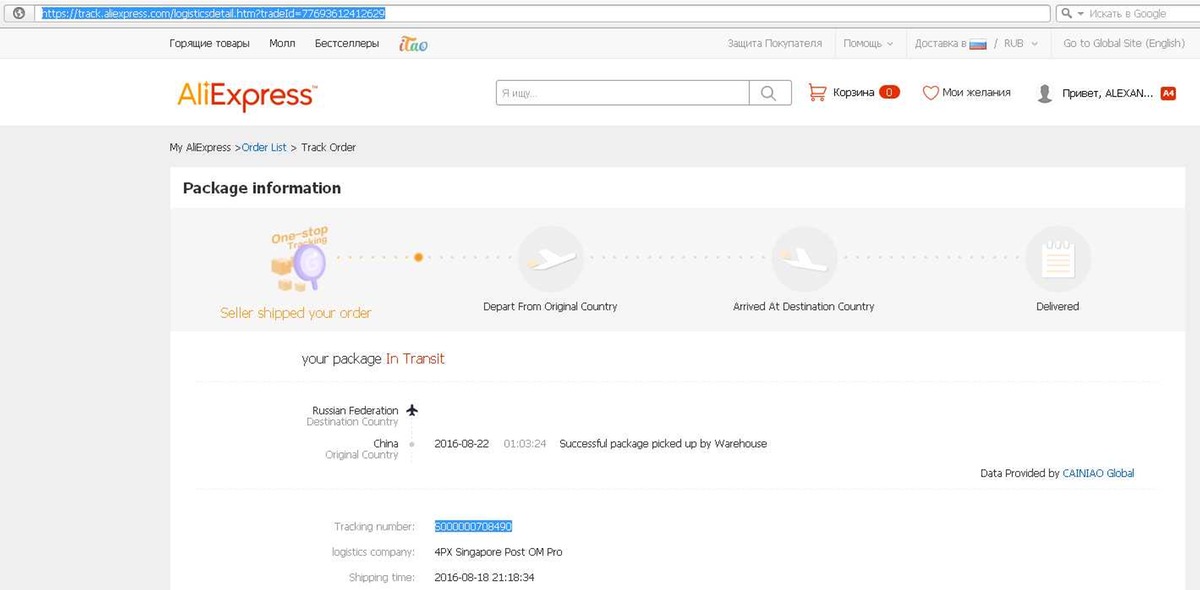This screenshot has width=1200, height=590.
Task: Expand the RUB currency dropdown
Action: tap(1020, 44)
